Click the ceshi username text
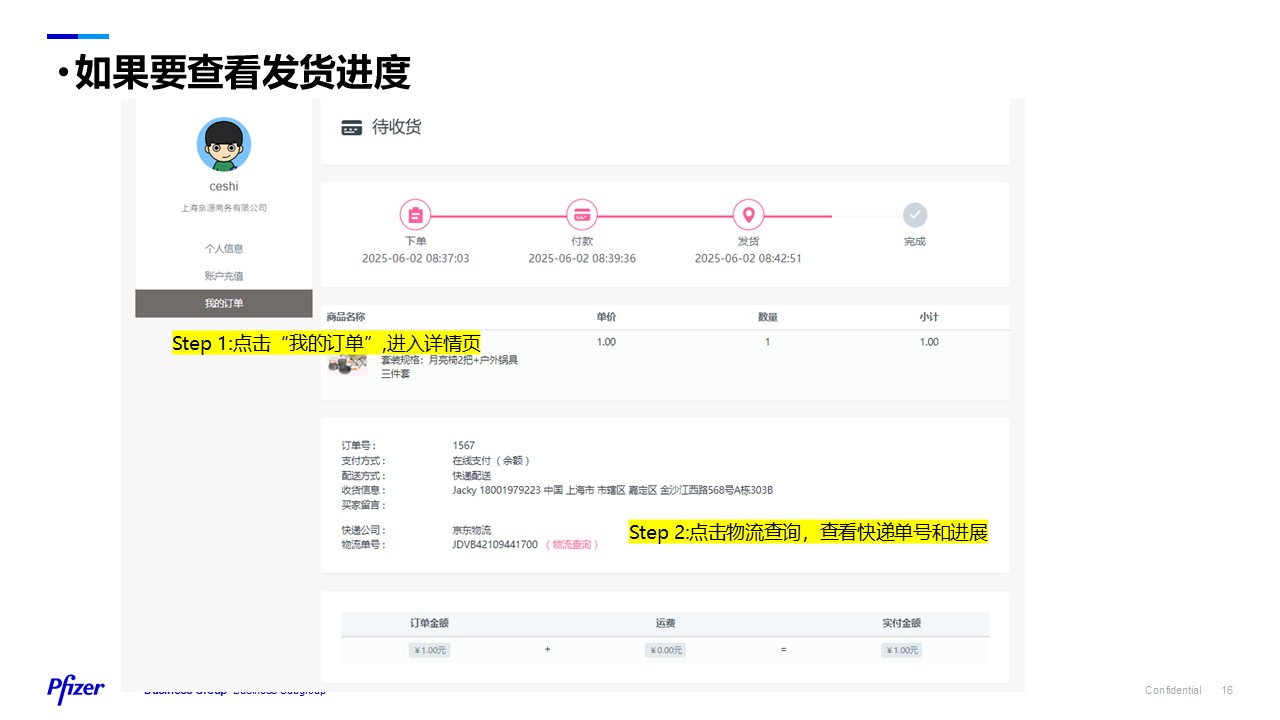This screenshot has width=1280, height=720. point(224,187)
